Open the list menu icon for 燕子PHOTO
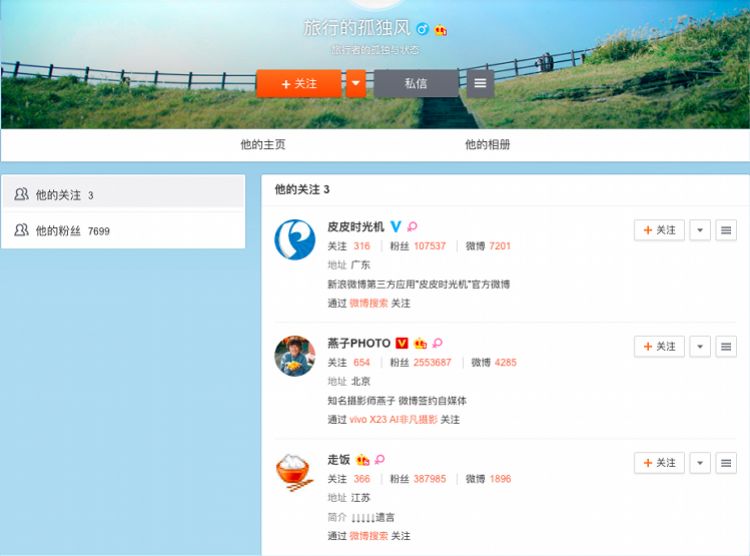This screenshot has height=556, width=750. pyautogui.click(x=726, y=346)
